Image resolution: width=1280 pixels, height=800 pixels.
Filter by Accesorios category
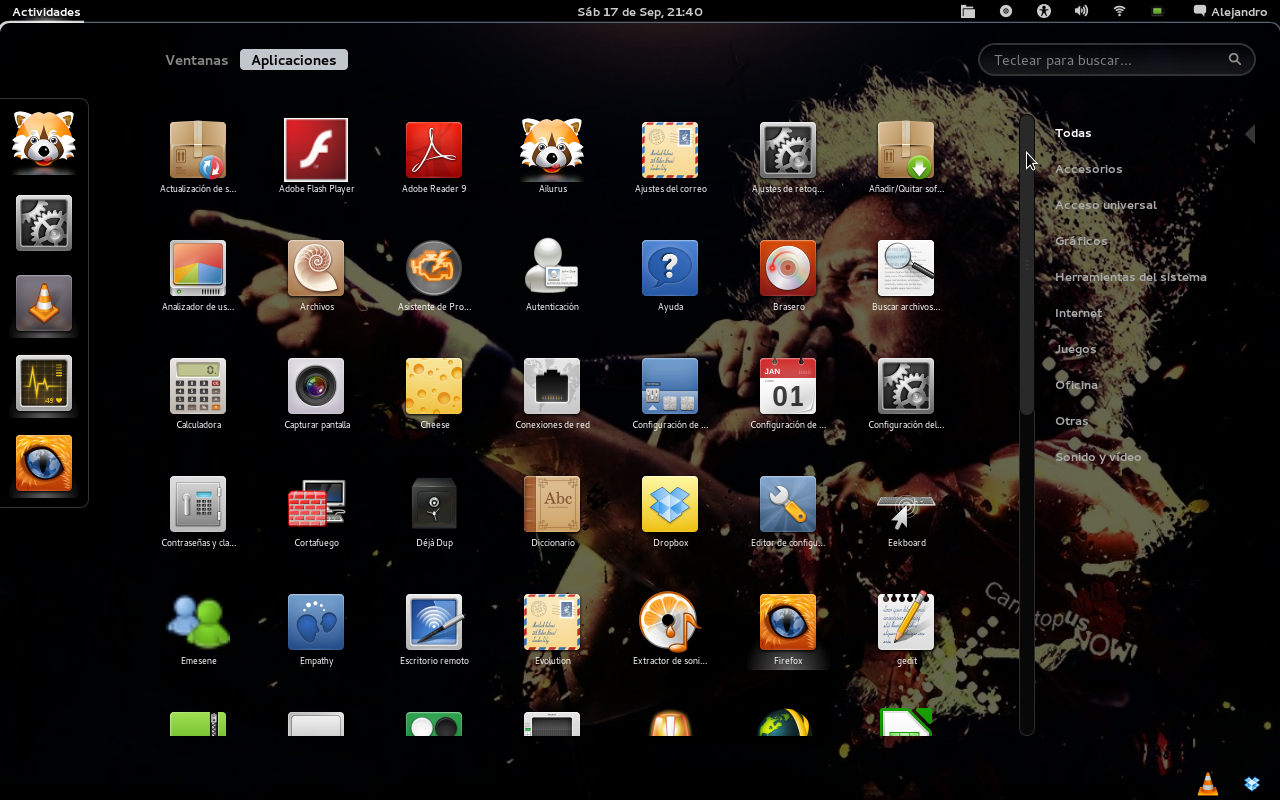[1088, 169]
